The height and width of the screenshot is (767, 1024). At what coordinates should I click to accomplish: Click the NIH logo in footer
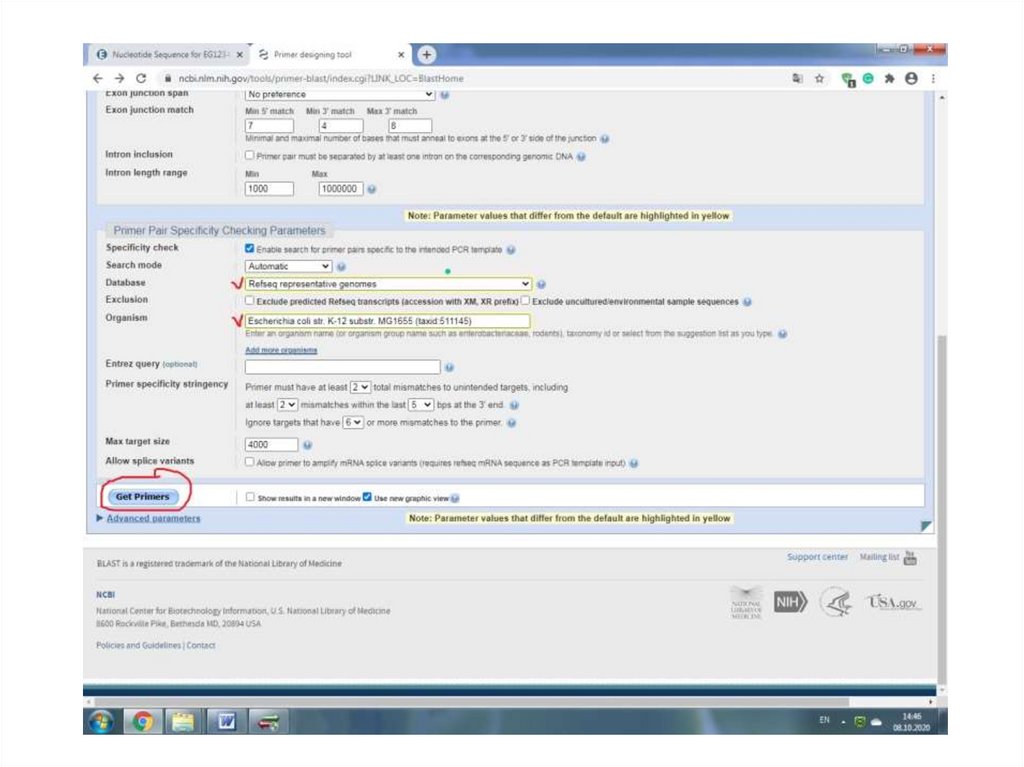tap(790, 601)
